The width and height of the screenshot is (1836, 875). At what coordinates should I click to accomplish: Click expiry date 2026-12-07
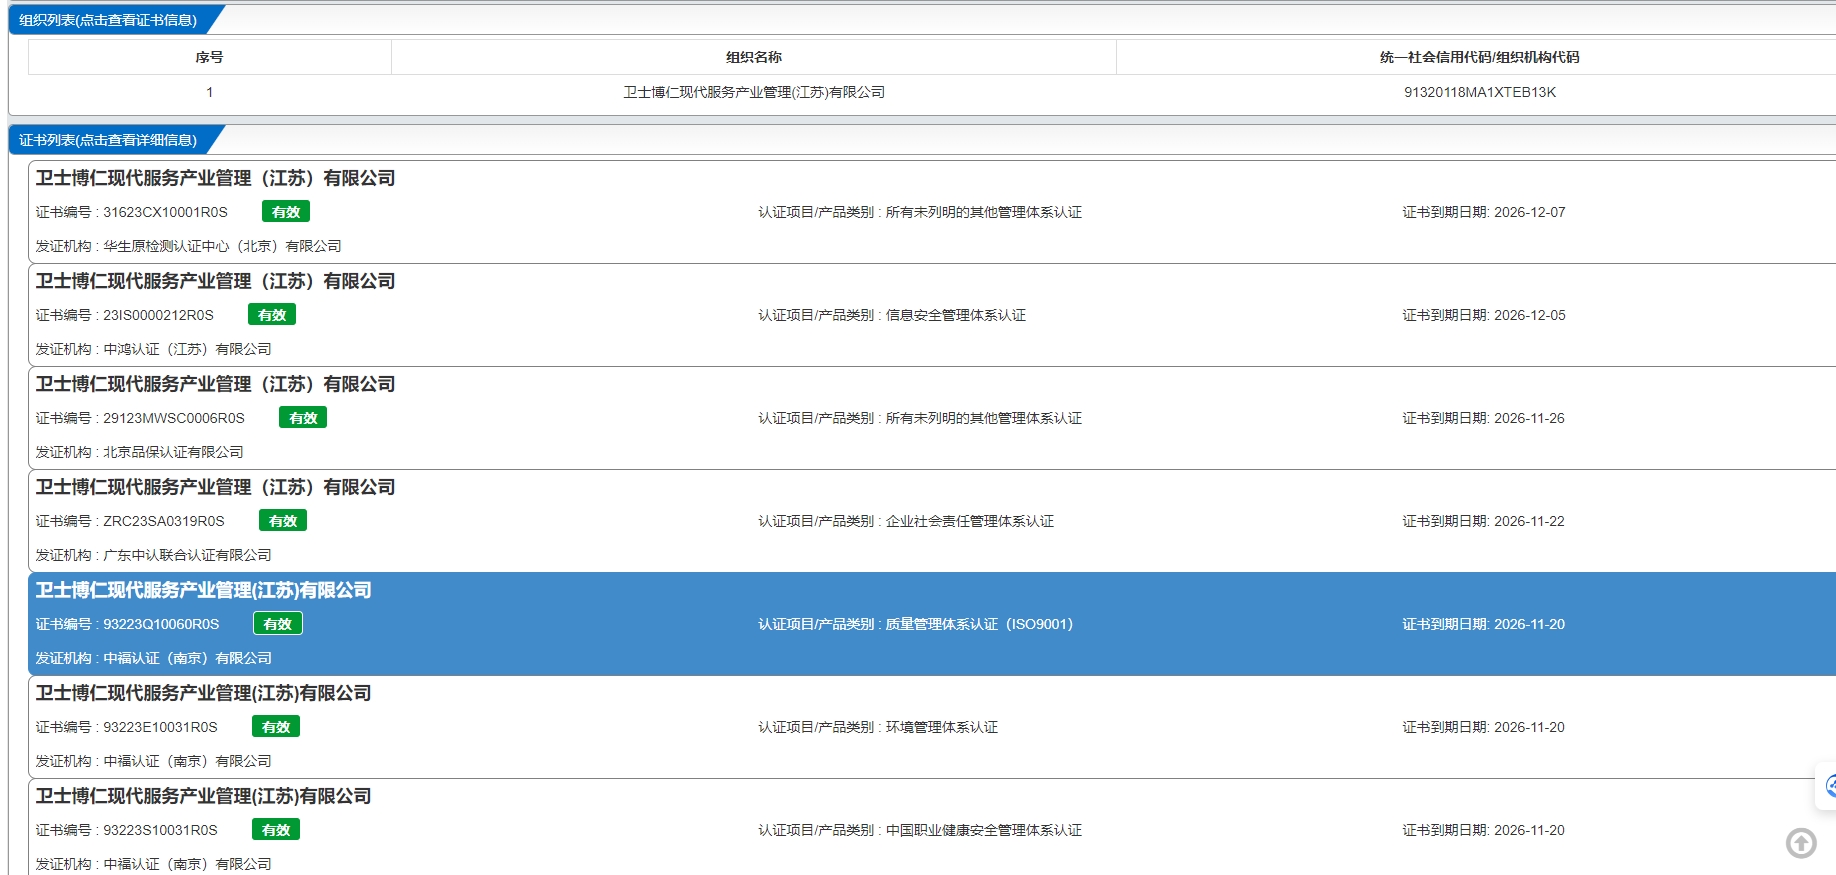(x=1529, y=212)
